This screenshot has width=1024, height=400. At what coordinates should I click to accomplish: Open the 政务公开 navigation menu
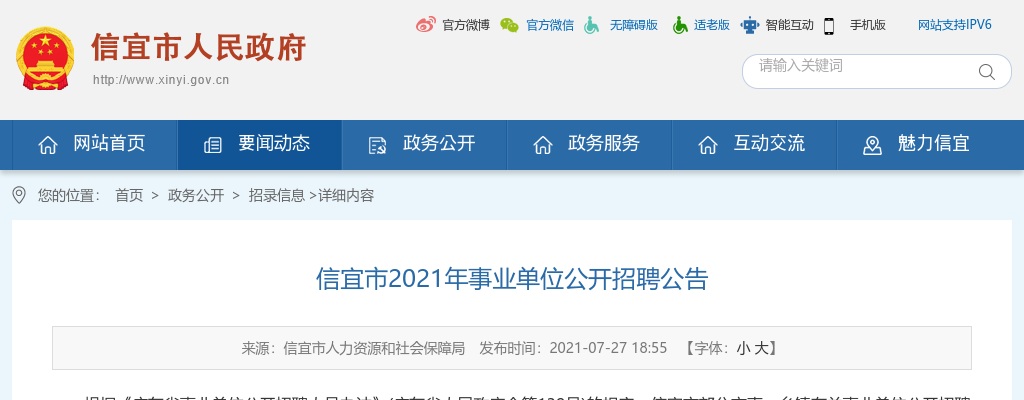pyautogui.click(x=424, y=144)
